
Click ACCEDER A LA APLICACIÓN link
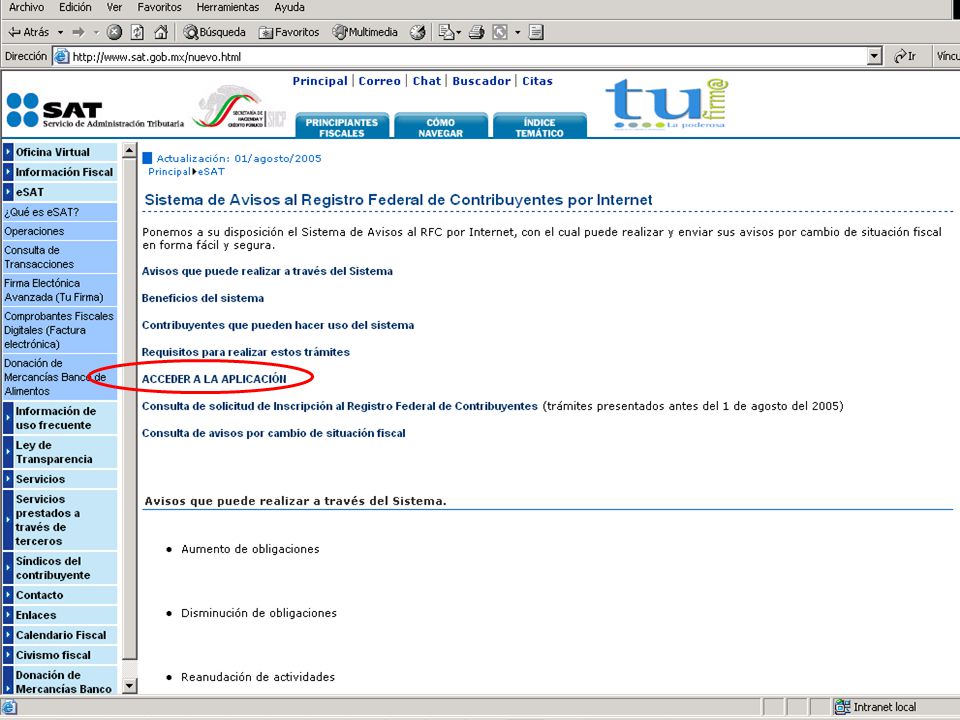point(214,379)
